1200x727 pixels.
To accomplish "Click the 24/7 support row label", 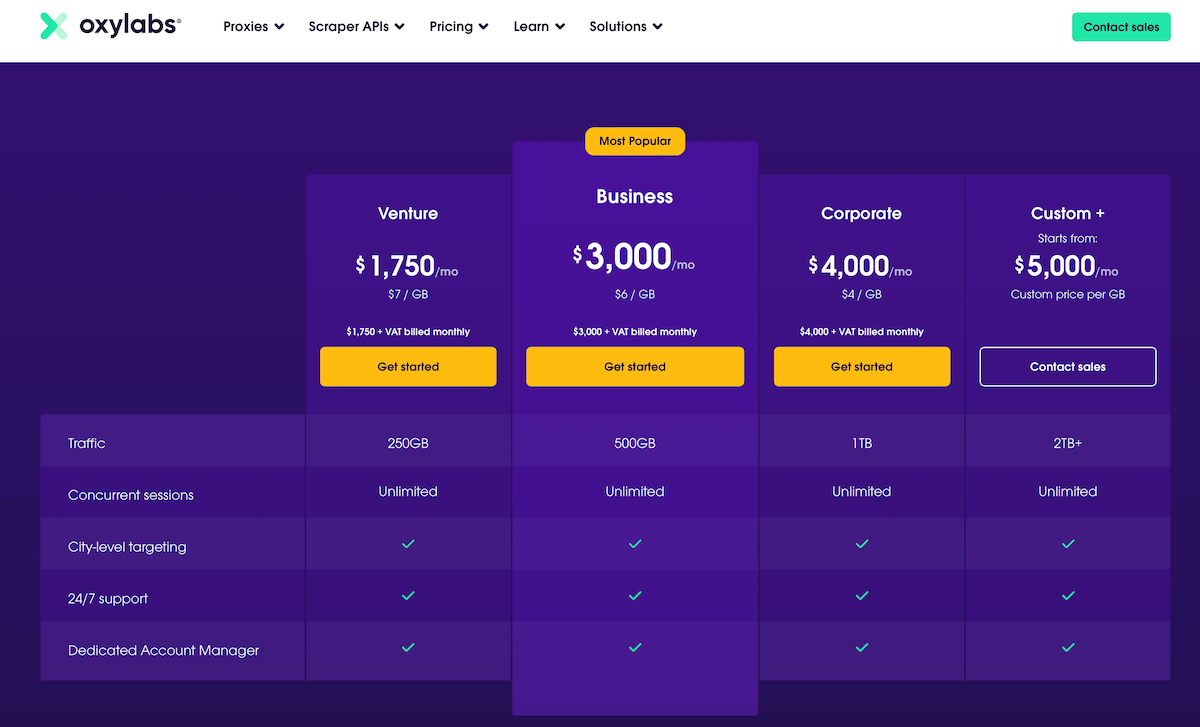I will point(108,599).
